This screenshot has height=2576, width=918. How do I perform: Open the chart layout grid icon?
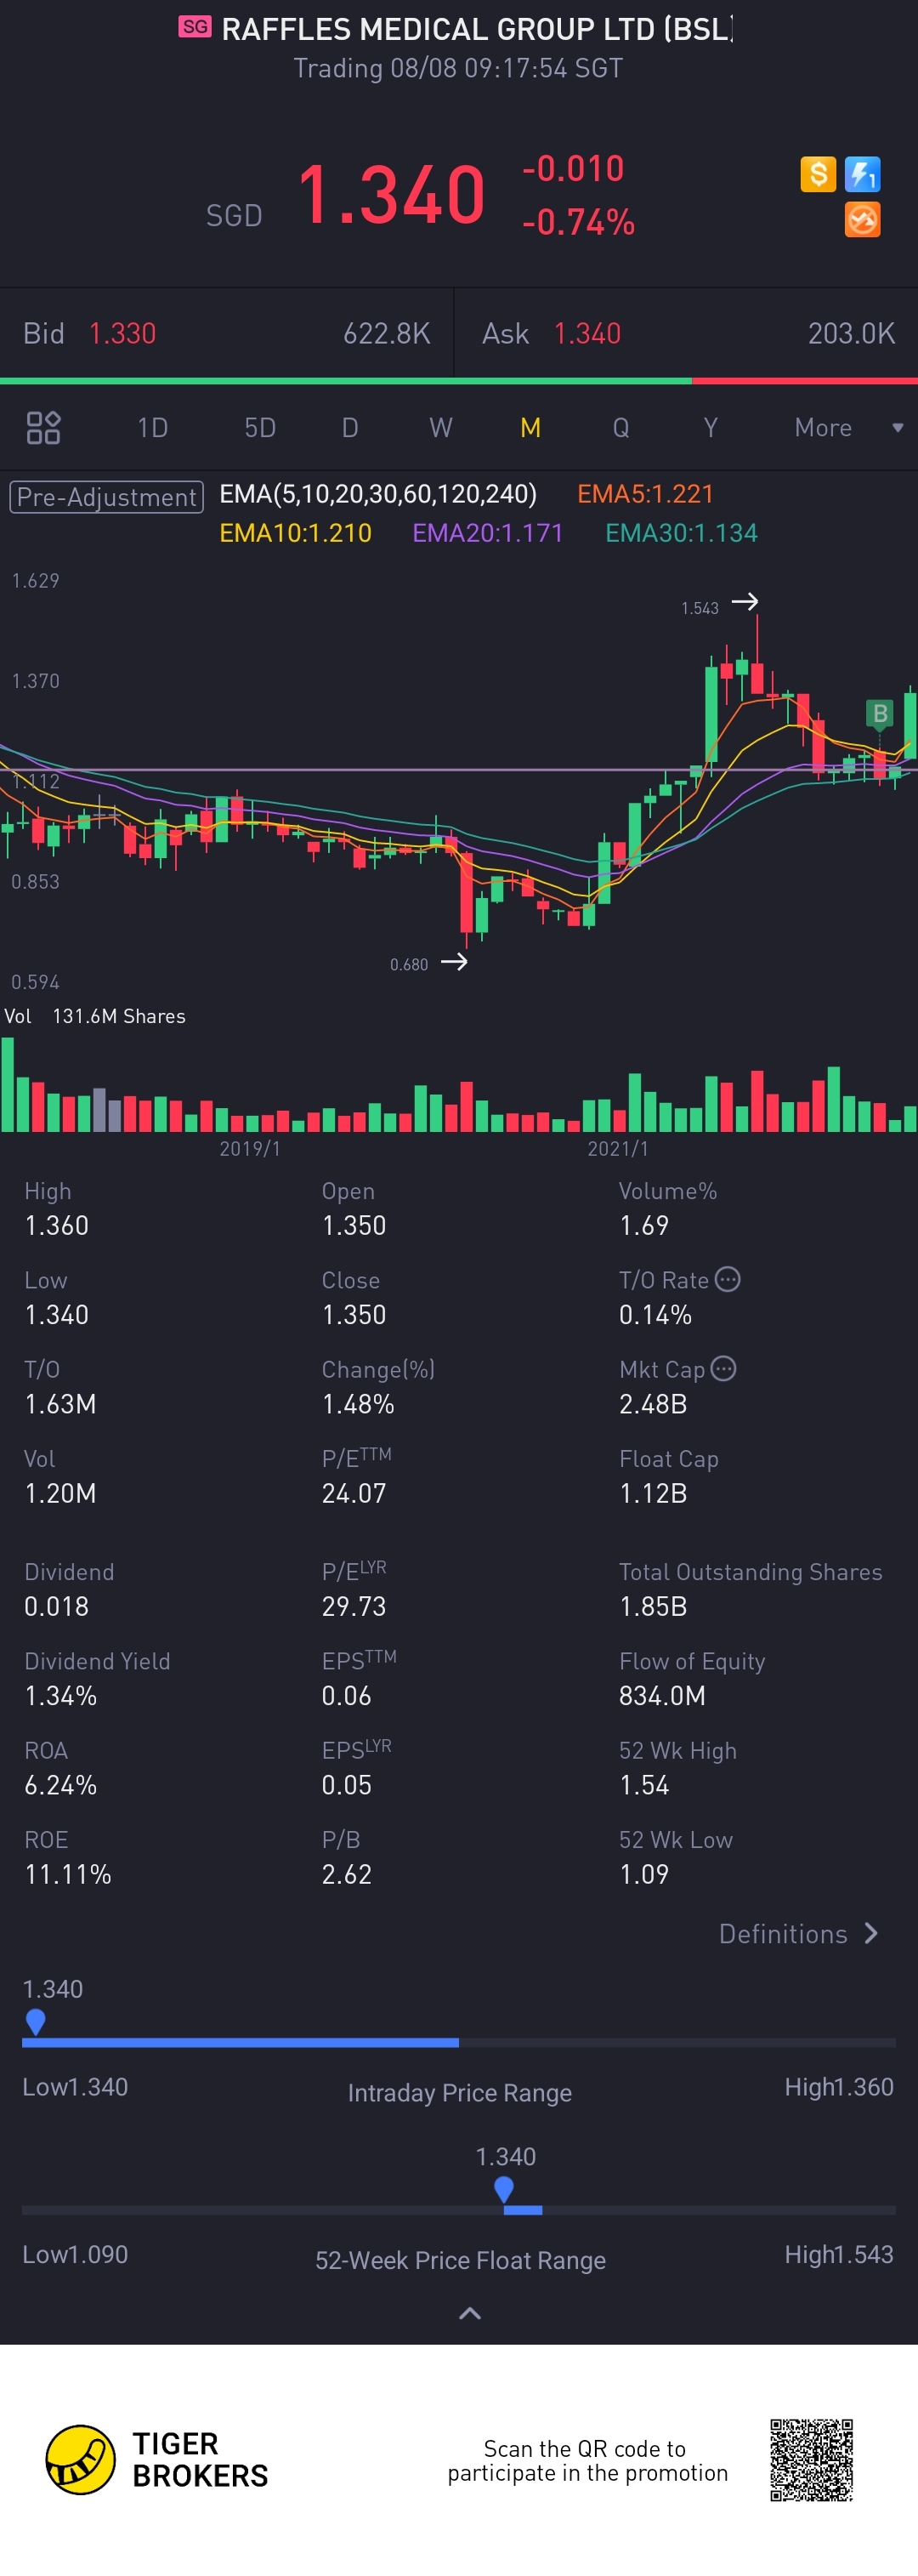click(x=43, y=428)
